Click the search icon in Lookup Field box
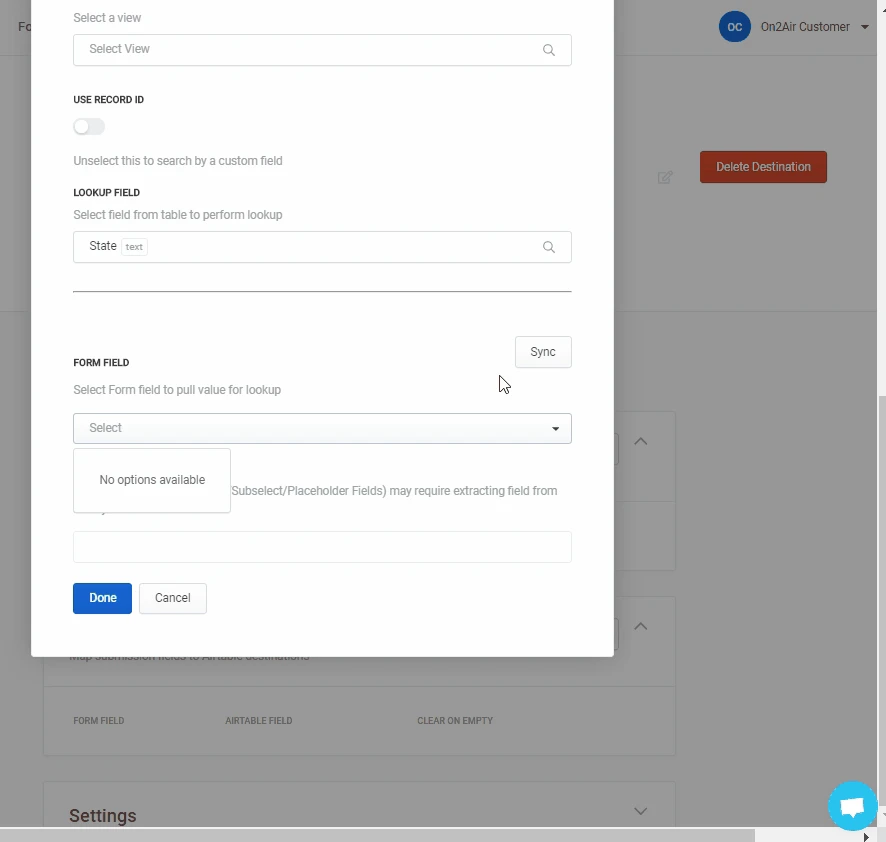Viewport: 886px width, 842px height. pyautogui.click(x=548, y=247)
